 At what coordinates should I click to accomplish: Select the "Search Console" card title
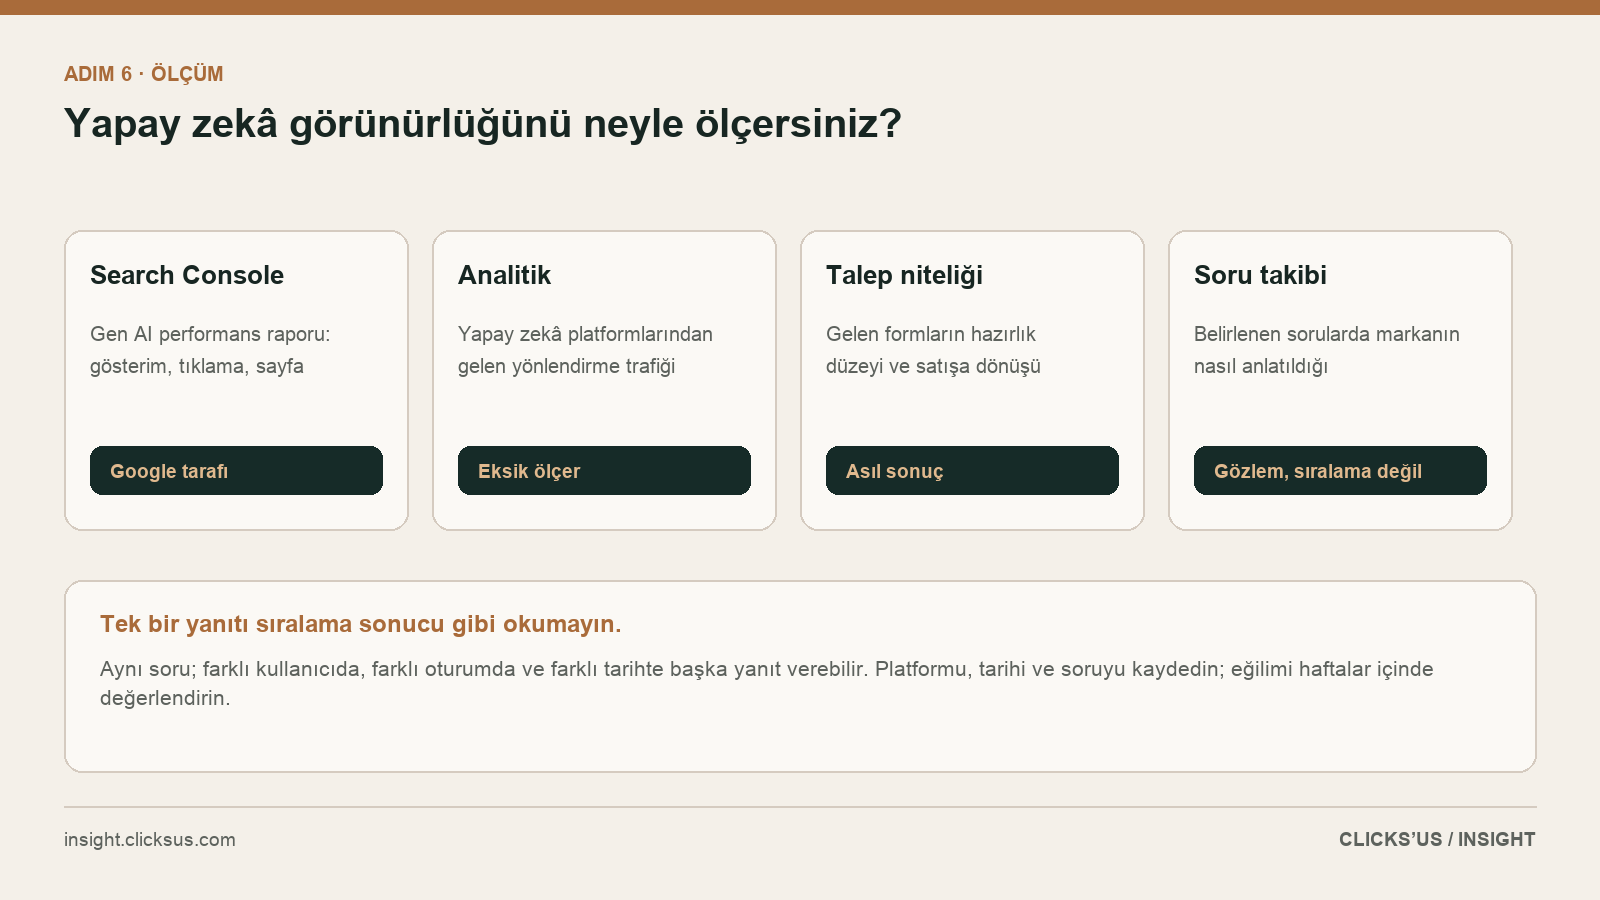(x=187, y=275)
